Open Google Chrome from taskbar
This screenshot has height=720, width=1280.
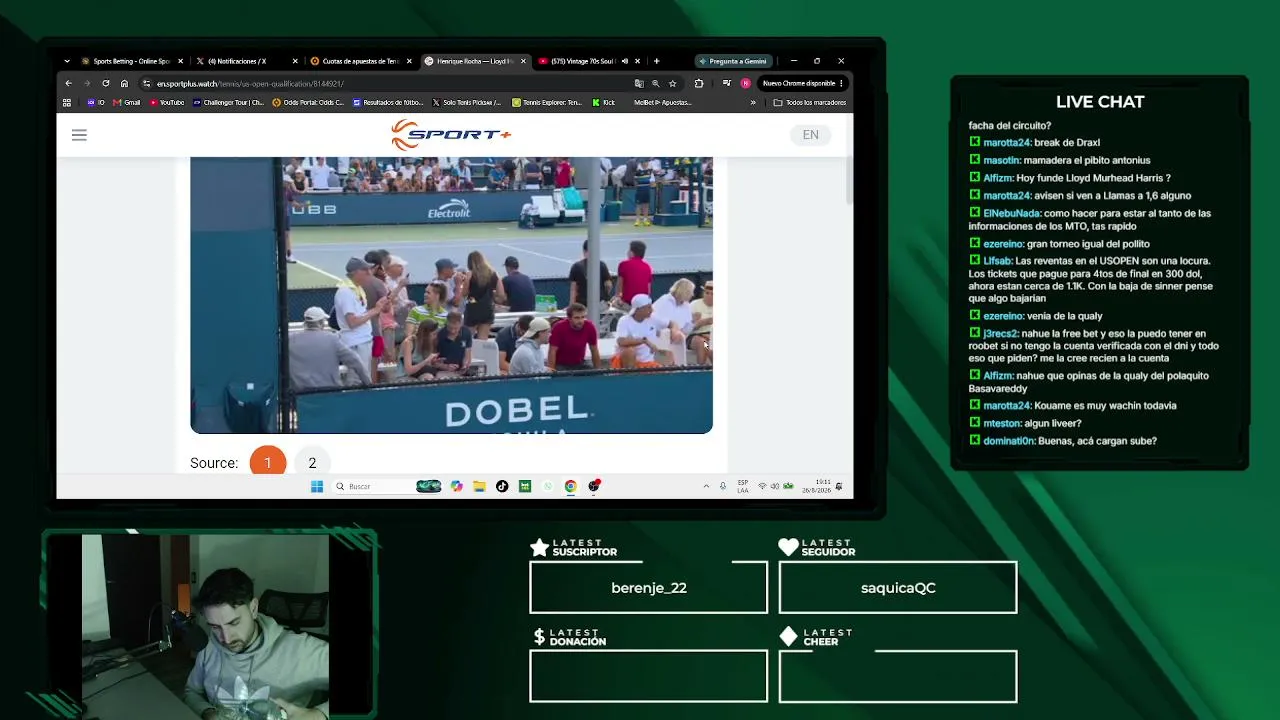point(571,486)
